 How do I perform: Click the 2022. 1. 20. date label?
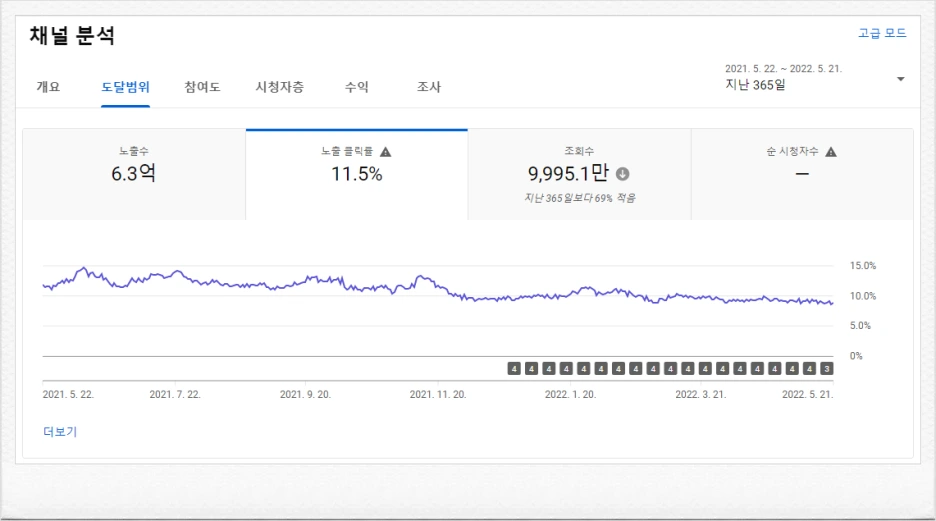pyautogui.click(x=570, y=394)
